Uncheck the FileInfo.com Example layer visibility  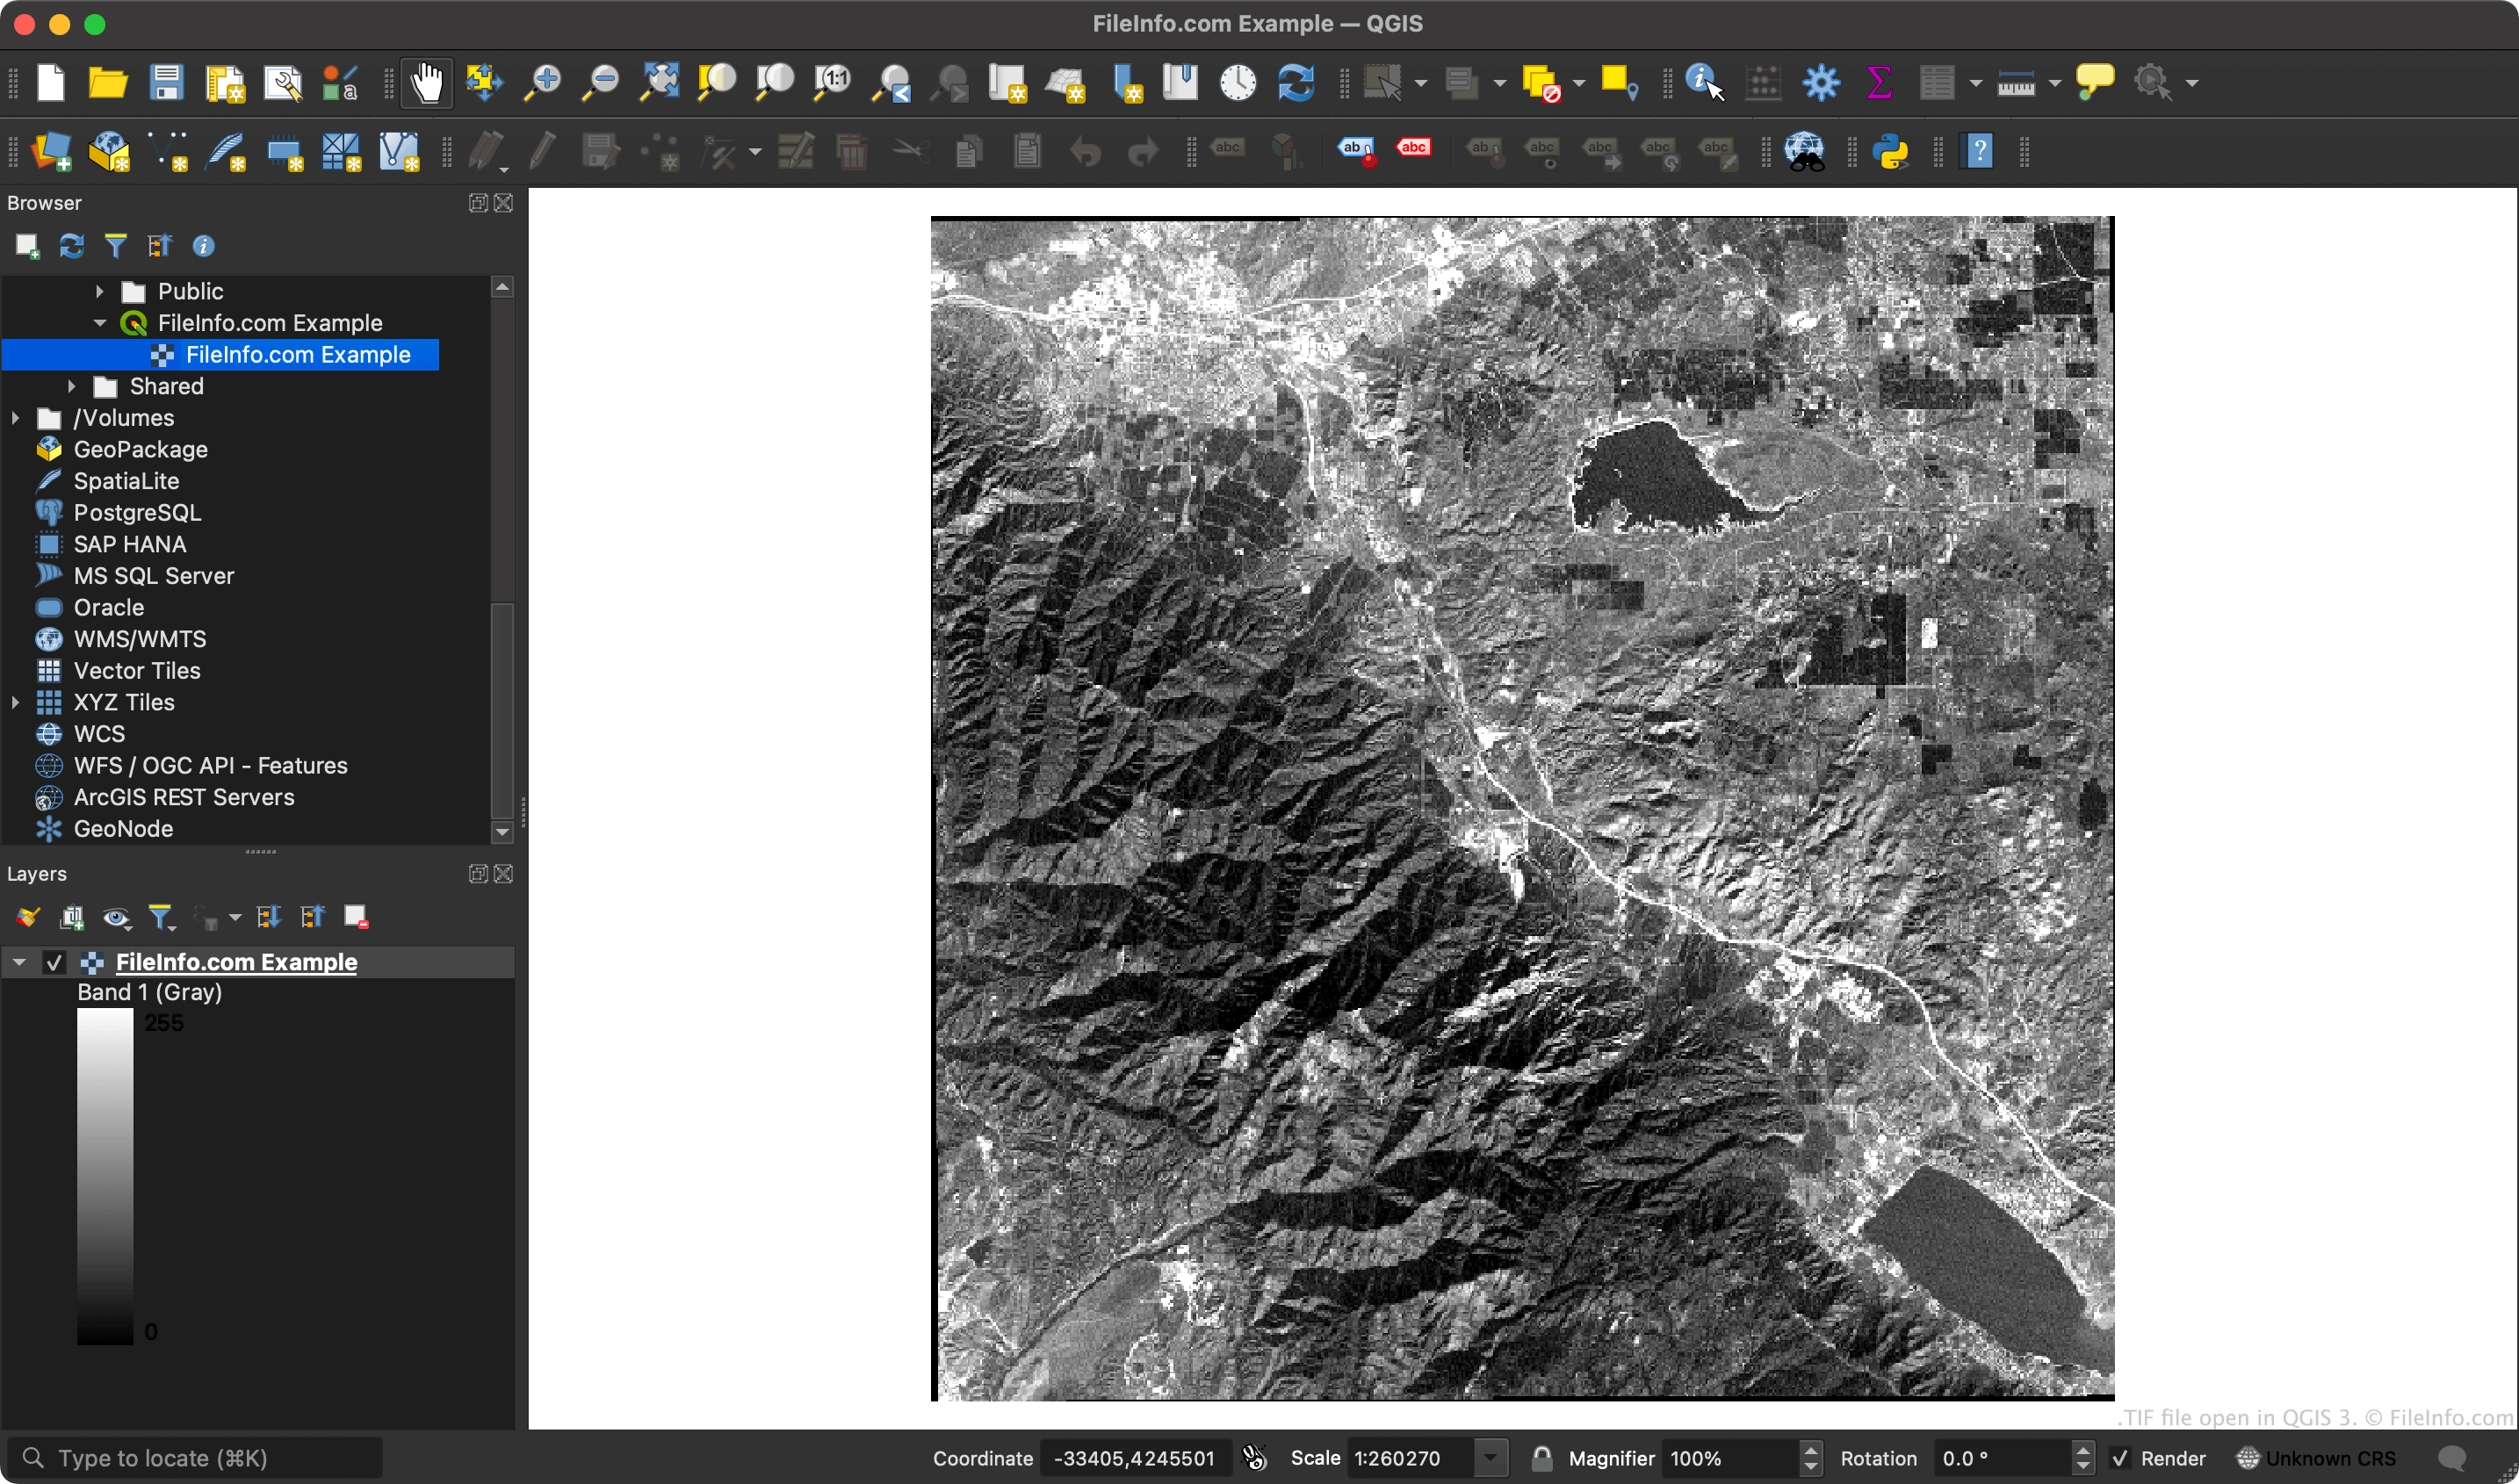(x=54, y=963)
